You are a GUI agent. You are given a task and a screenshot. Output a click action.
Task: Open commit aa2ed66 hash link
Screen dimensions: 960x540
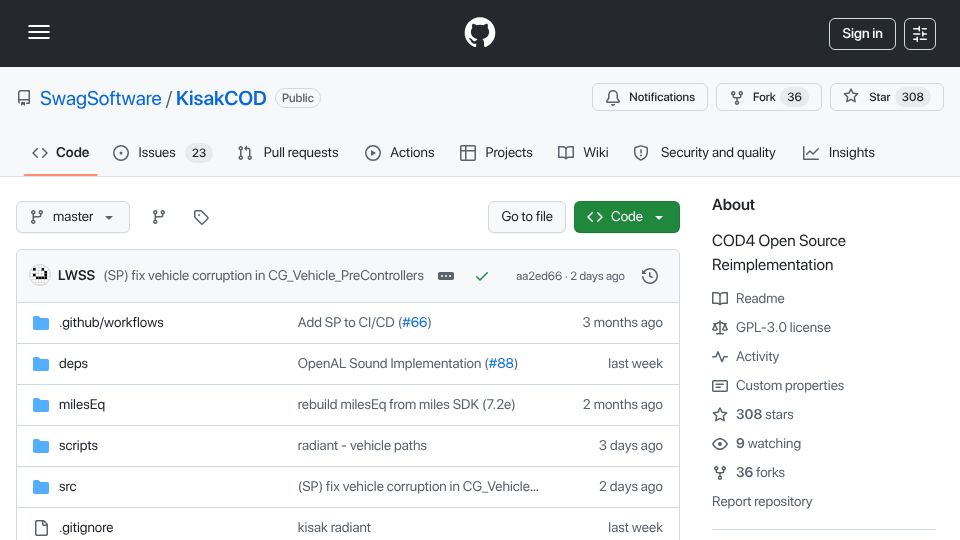pos(539,276)
